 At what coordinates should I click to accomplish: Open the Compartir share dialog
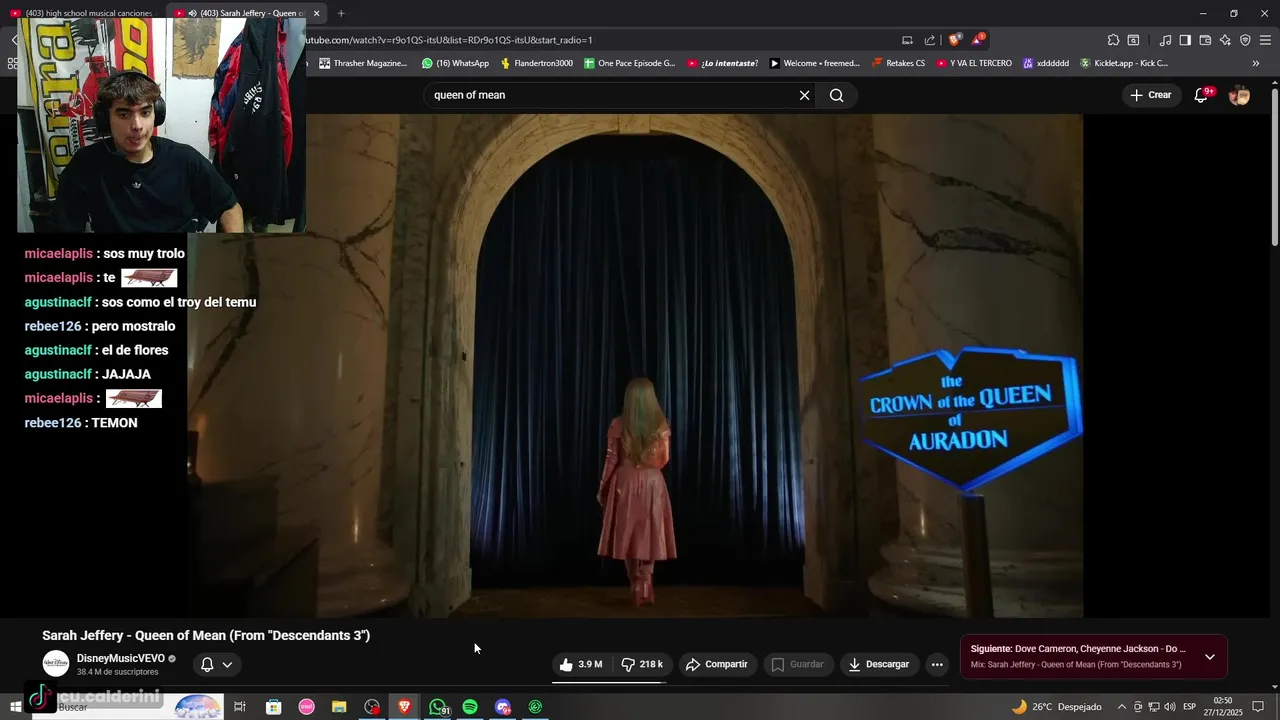point(717,664)
